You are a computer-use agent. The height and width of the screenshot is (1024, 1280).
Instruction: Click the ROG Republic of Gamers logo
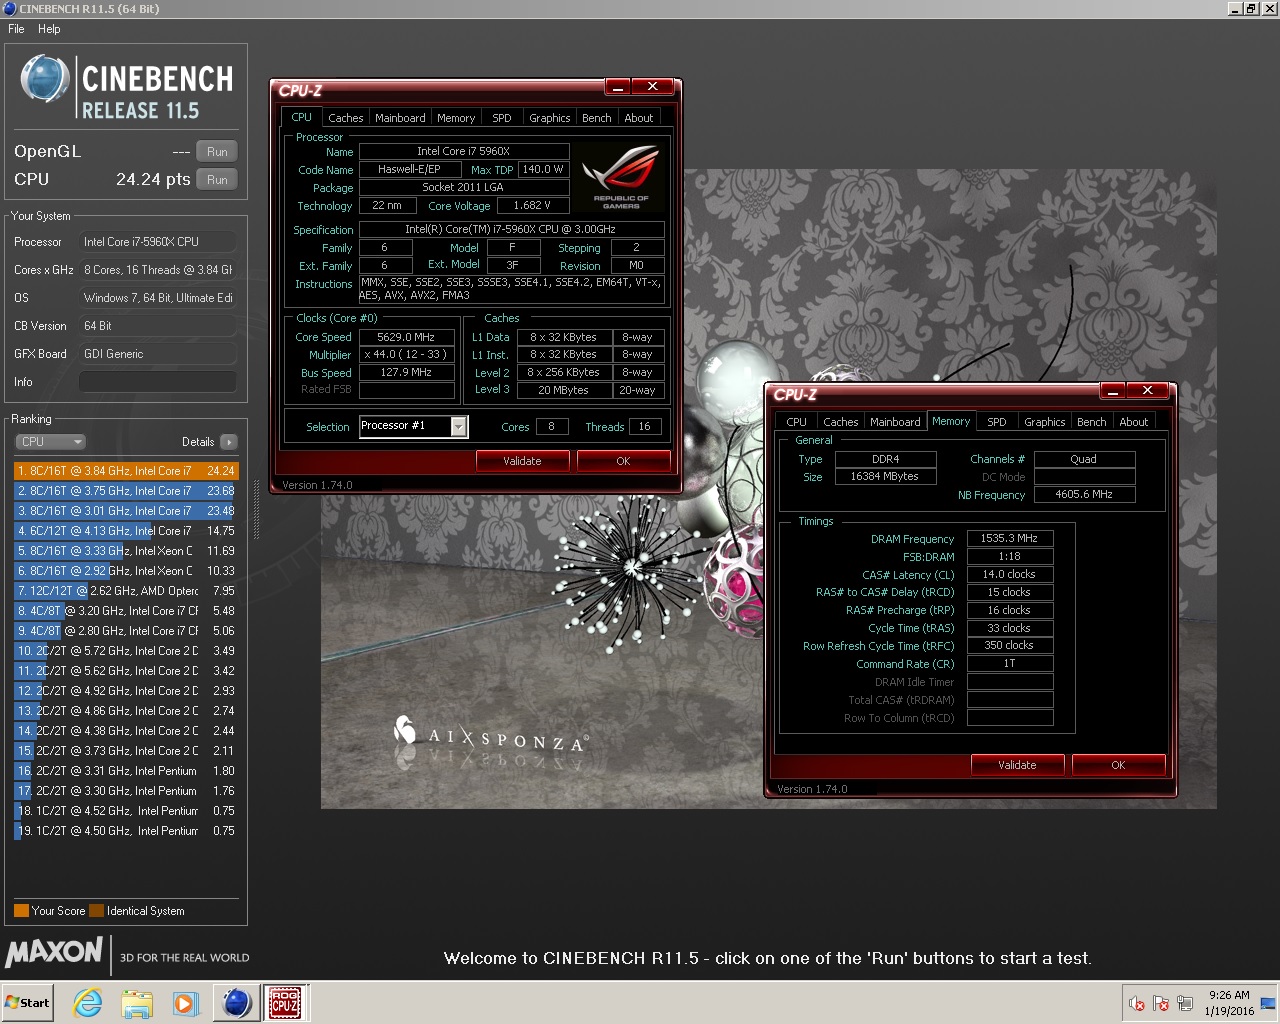coord(621,177)
